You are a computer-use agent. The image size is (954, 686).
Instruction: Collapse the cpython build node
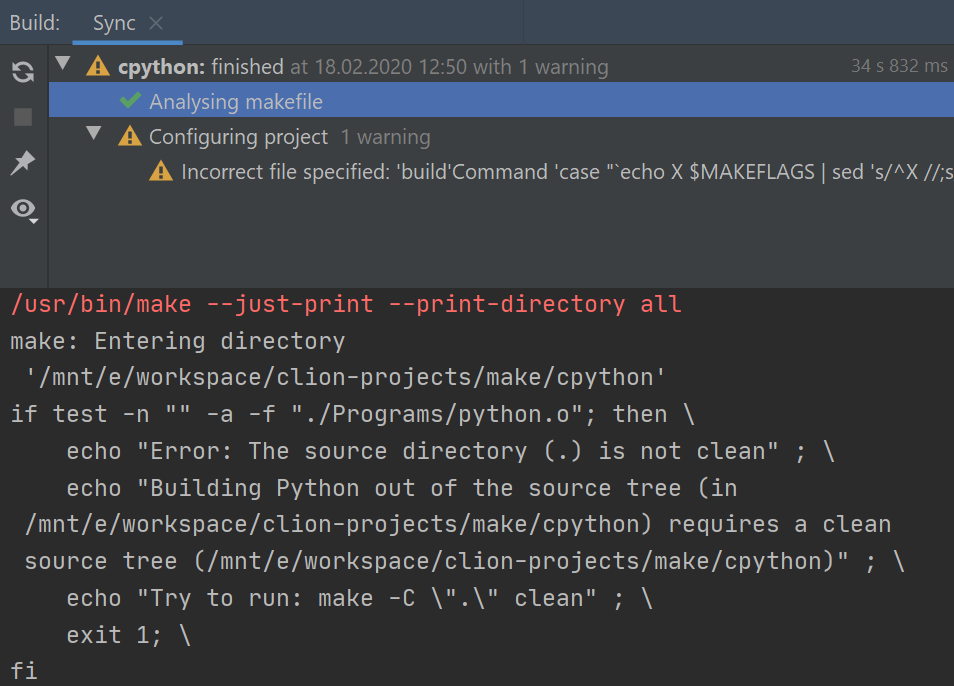pos(63,63)
